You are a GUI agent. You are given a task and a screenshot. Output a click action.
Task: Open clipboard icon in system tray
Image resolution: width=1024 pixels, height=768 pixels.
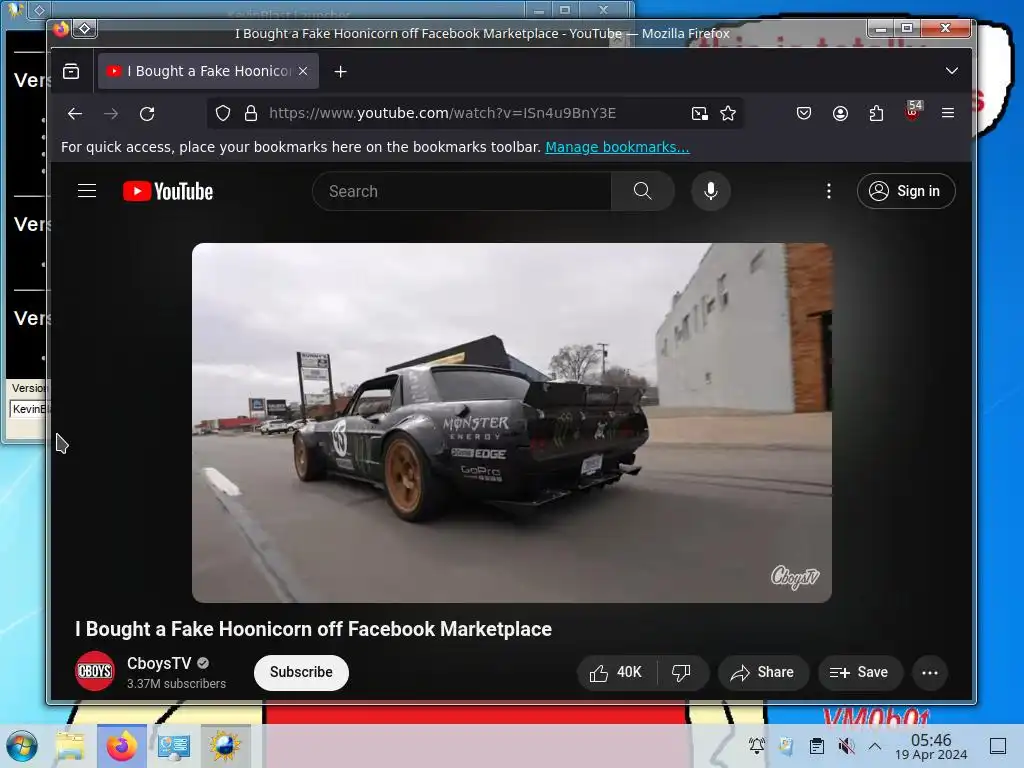pyautogui.click(x=816, y=746)
